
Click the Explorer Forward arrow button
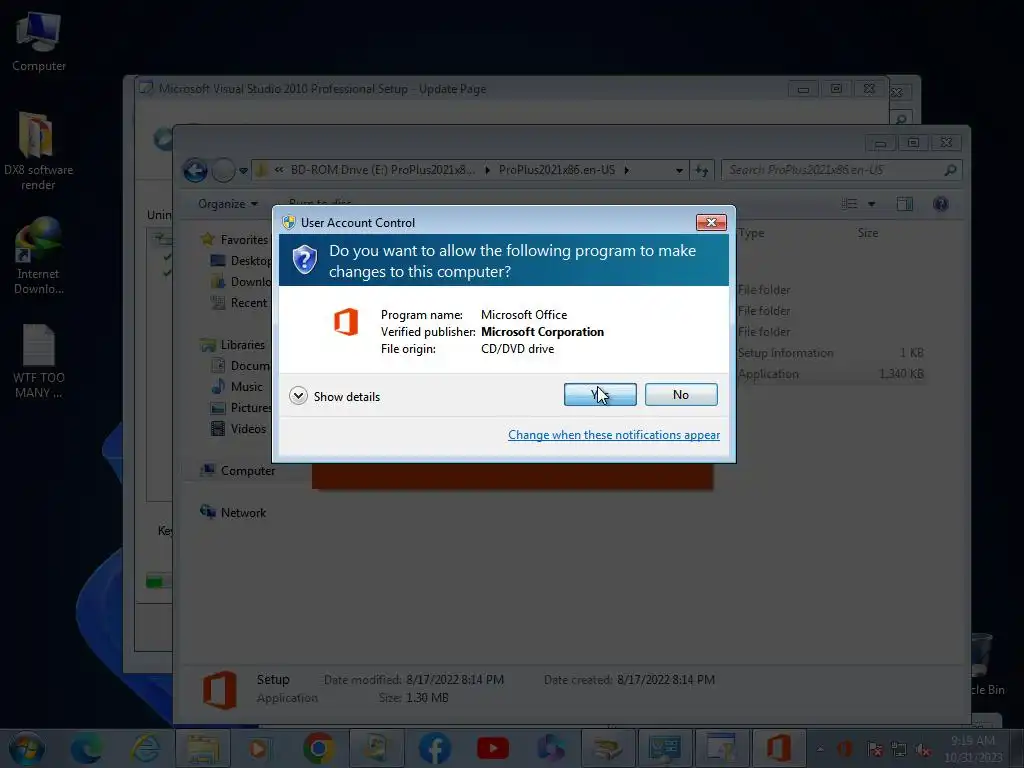223,170
